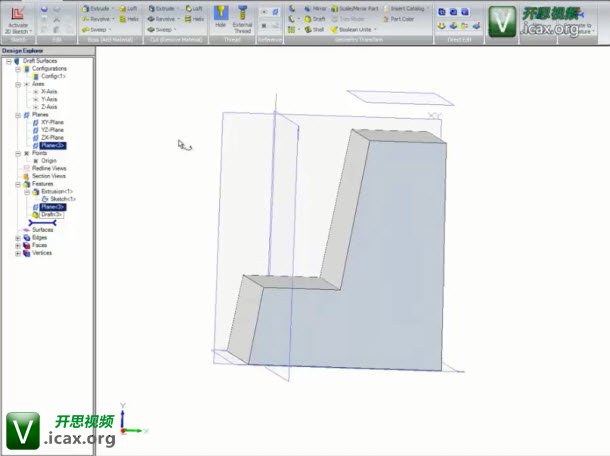Select the Cut Helix tool
Image resolution: width=610 pixels, height=456 pixels.
[x=195, y=19]
